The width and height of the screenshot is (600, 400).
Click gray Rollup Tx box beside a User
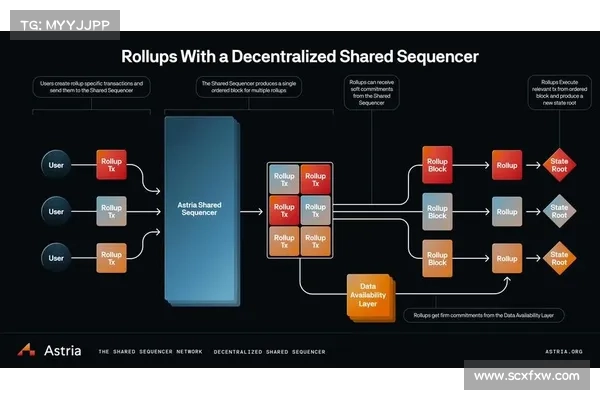coord(111,211)
